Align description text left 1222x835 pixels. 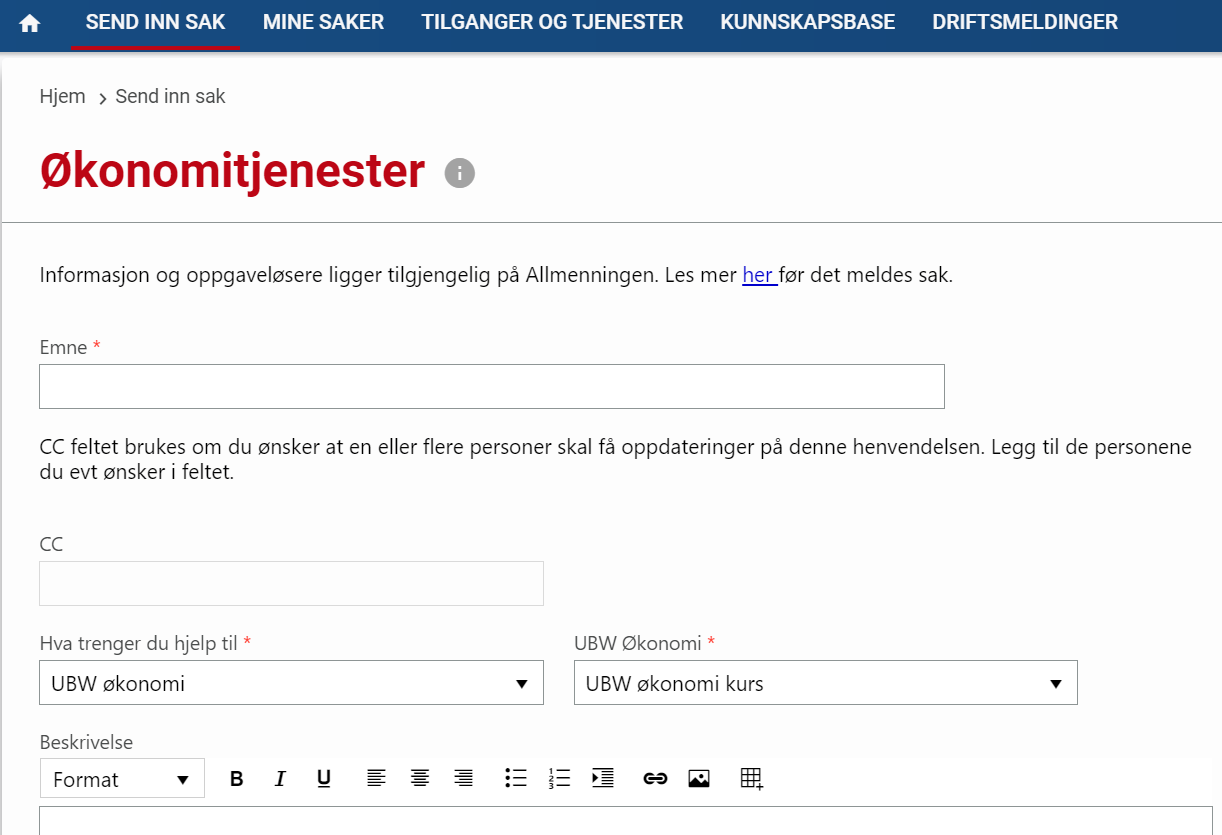pyautogui.click(x=376, y=778)
